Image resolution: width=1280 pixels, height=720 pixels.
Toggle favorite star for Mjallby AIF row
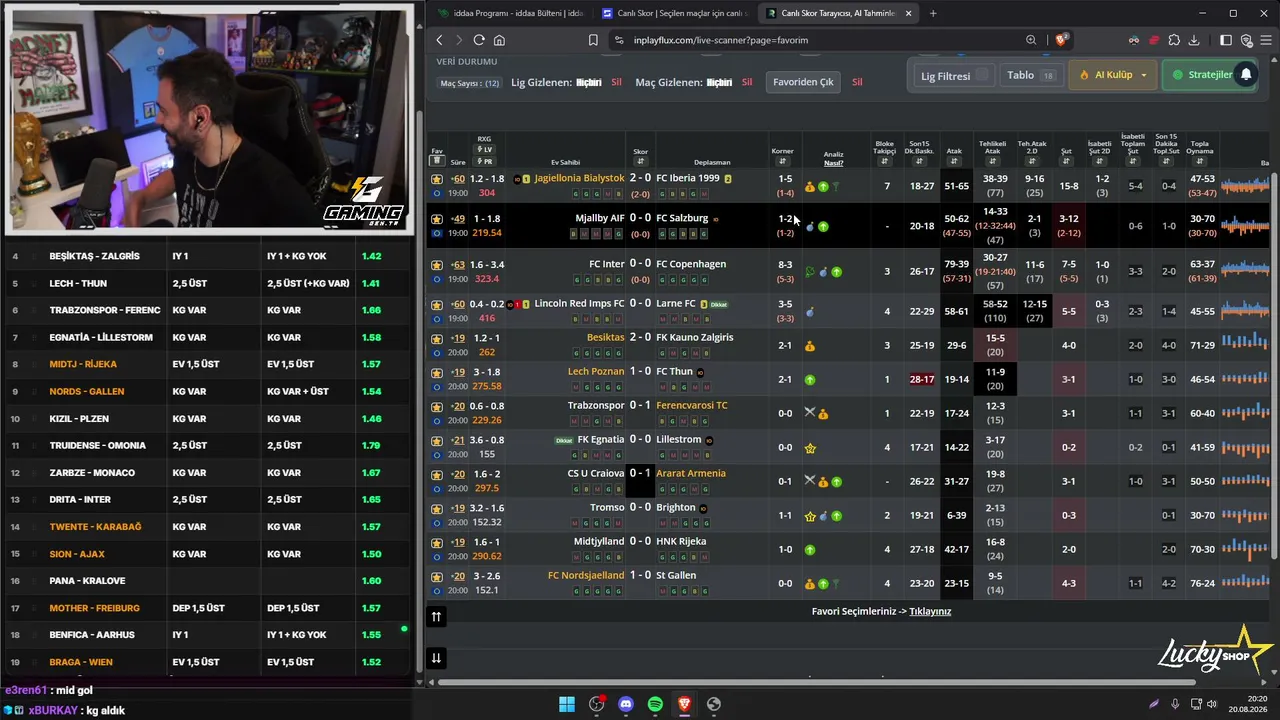pos(437,219)
